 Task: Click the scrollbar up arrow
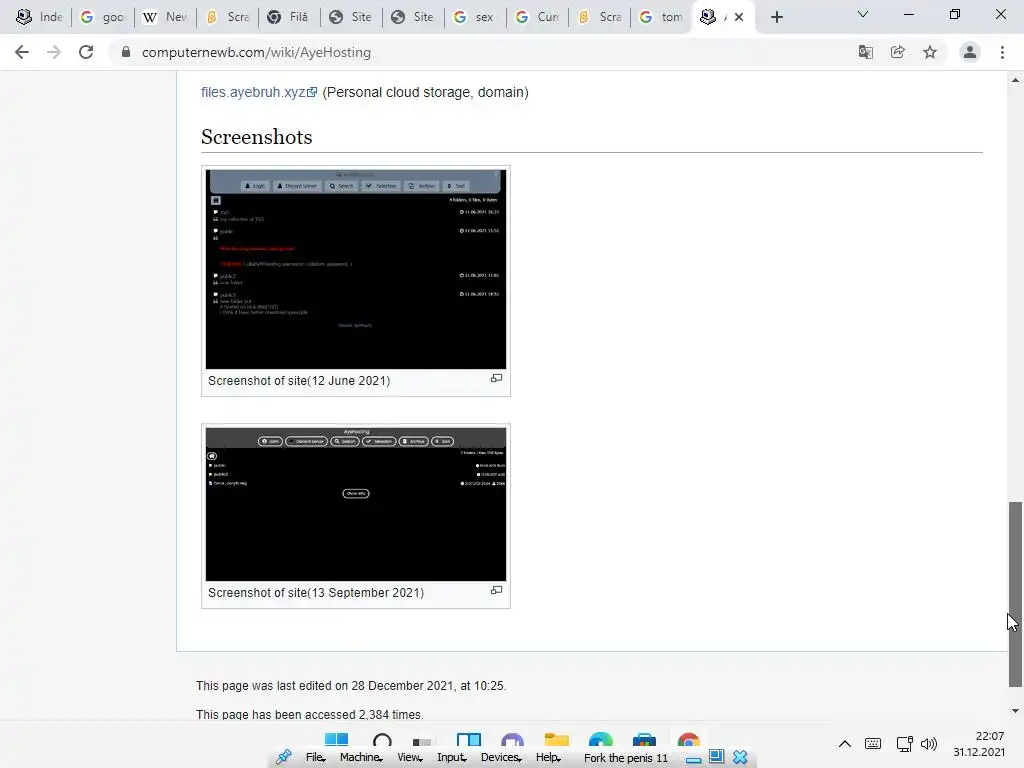(1015, 80)
